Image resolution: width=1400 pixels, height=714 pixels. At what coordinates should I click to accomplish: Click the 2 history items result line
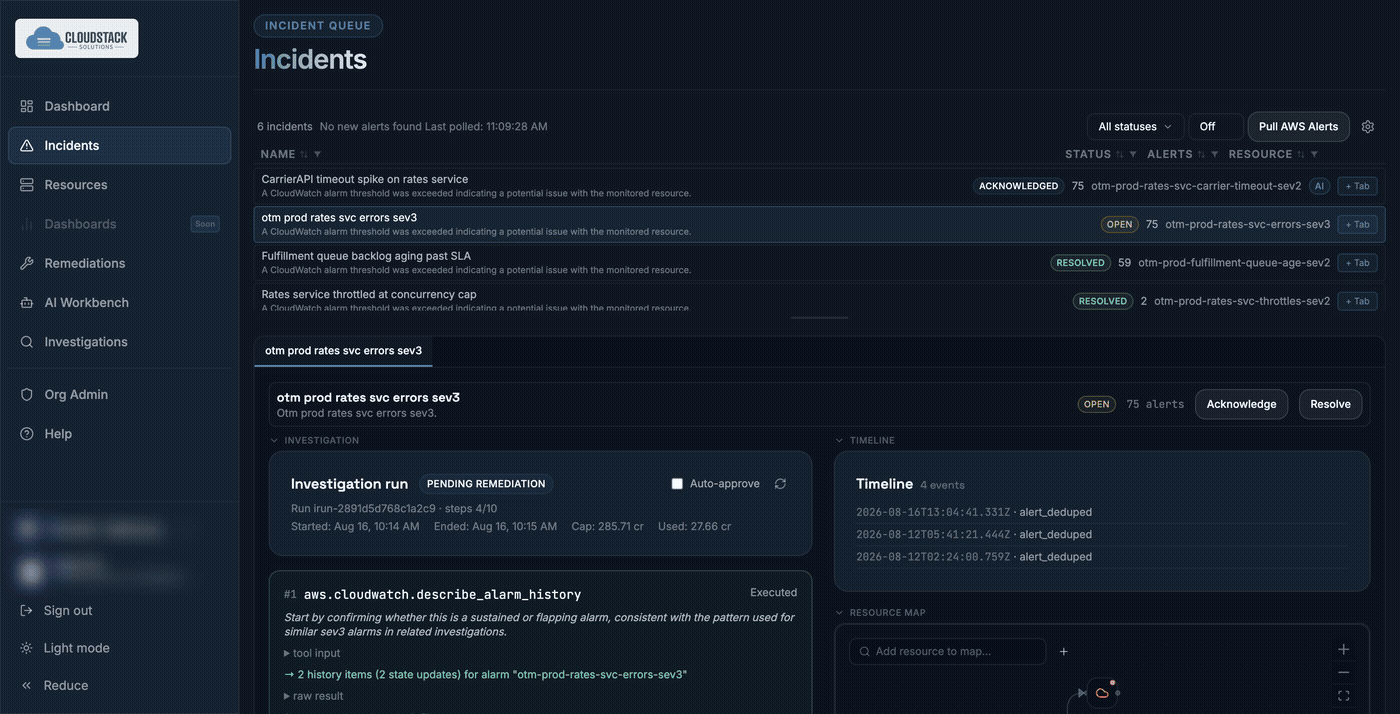point(485,675)
